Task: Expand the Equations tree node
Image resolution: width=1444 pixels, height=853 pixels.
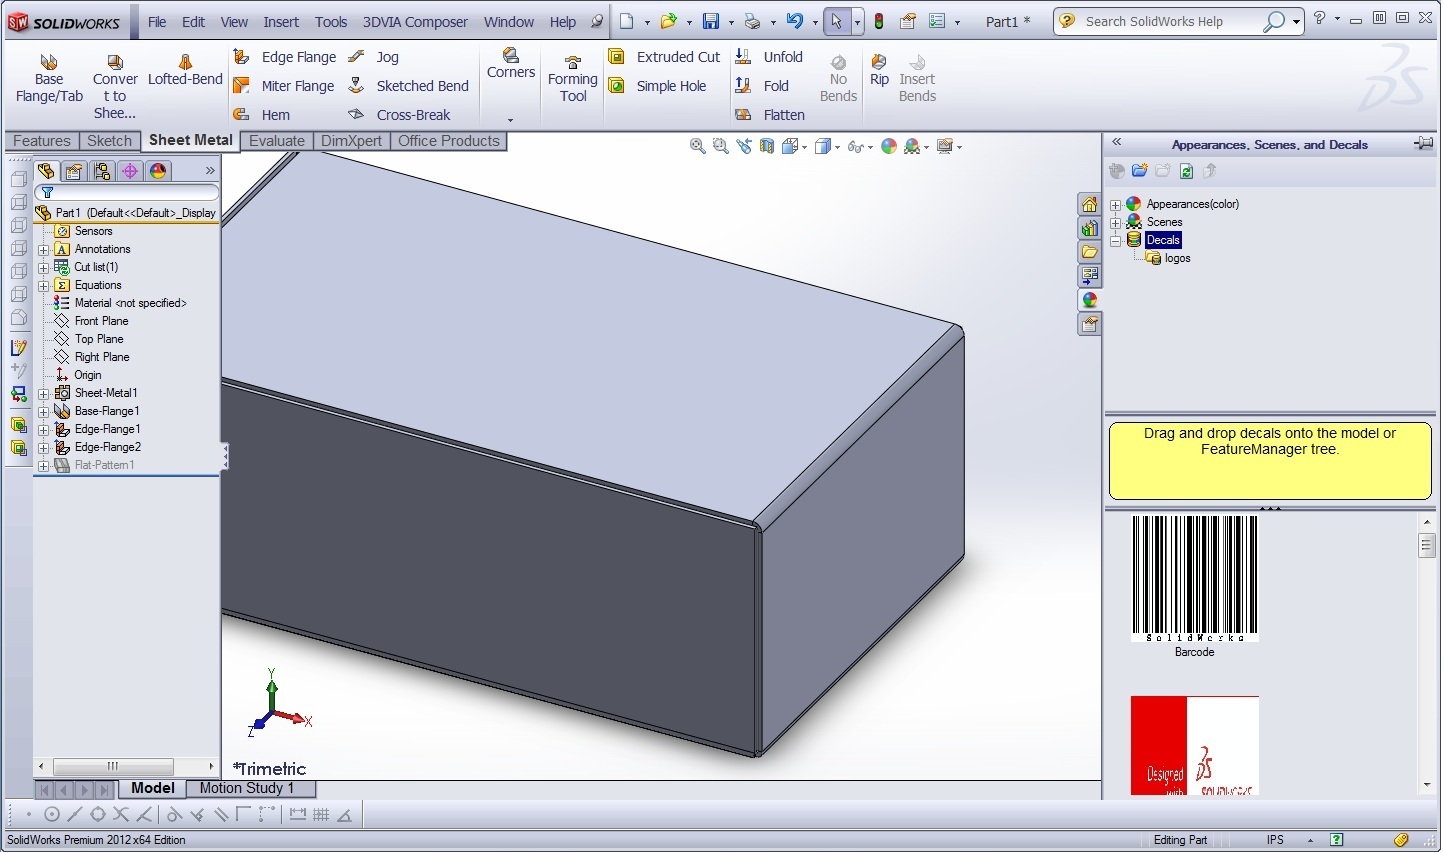Action: click(44, 286)
